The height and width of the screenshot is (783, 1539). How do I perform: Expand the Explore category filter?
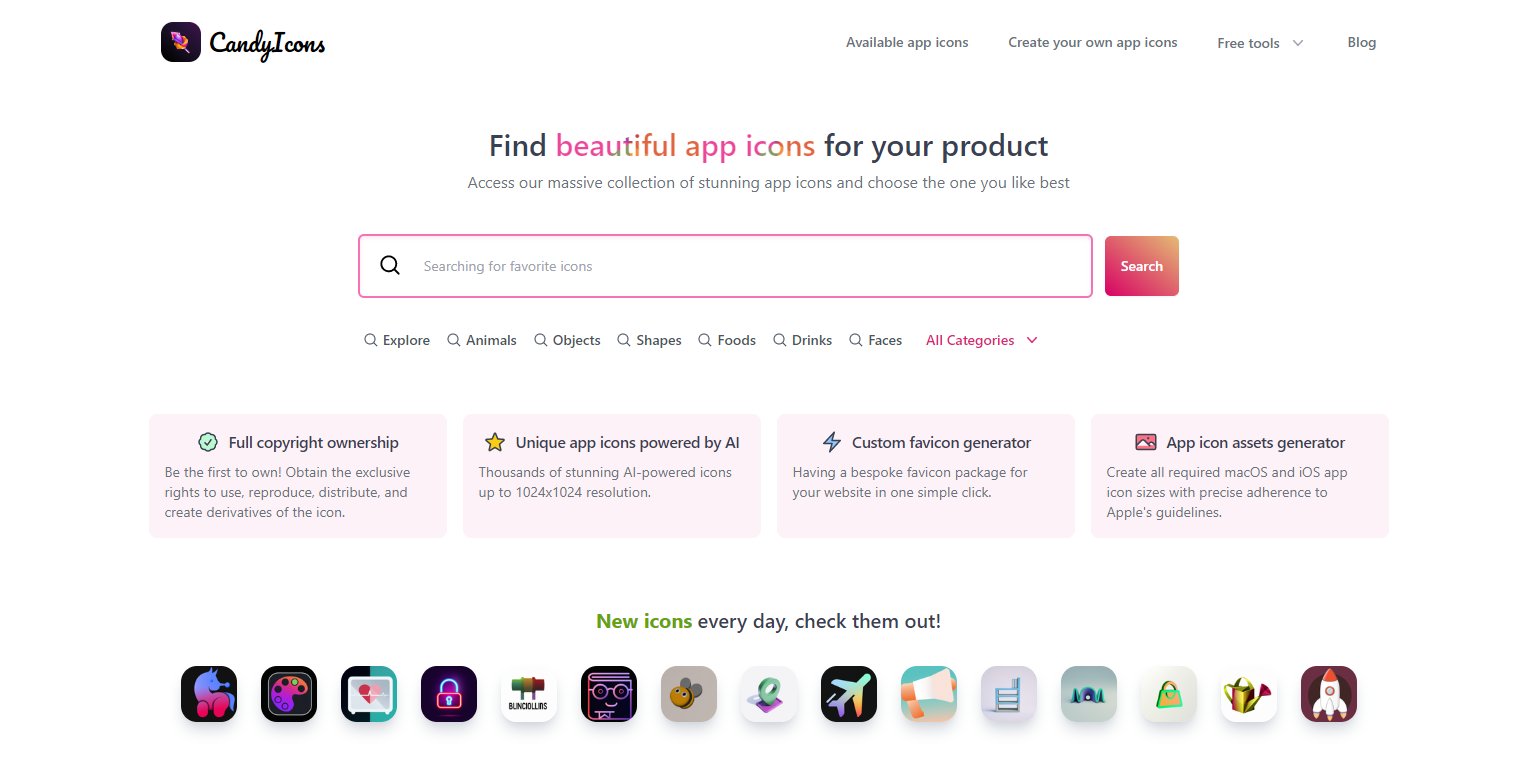coord(397,340)
